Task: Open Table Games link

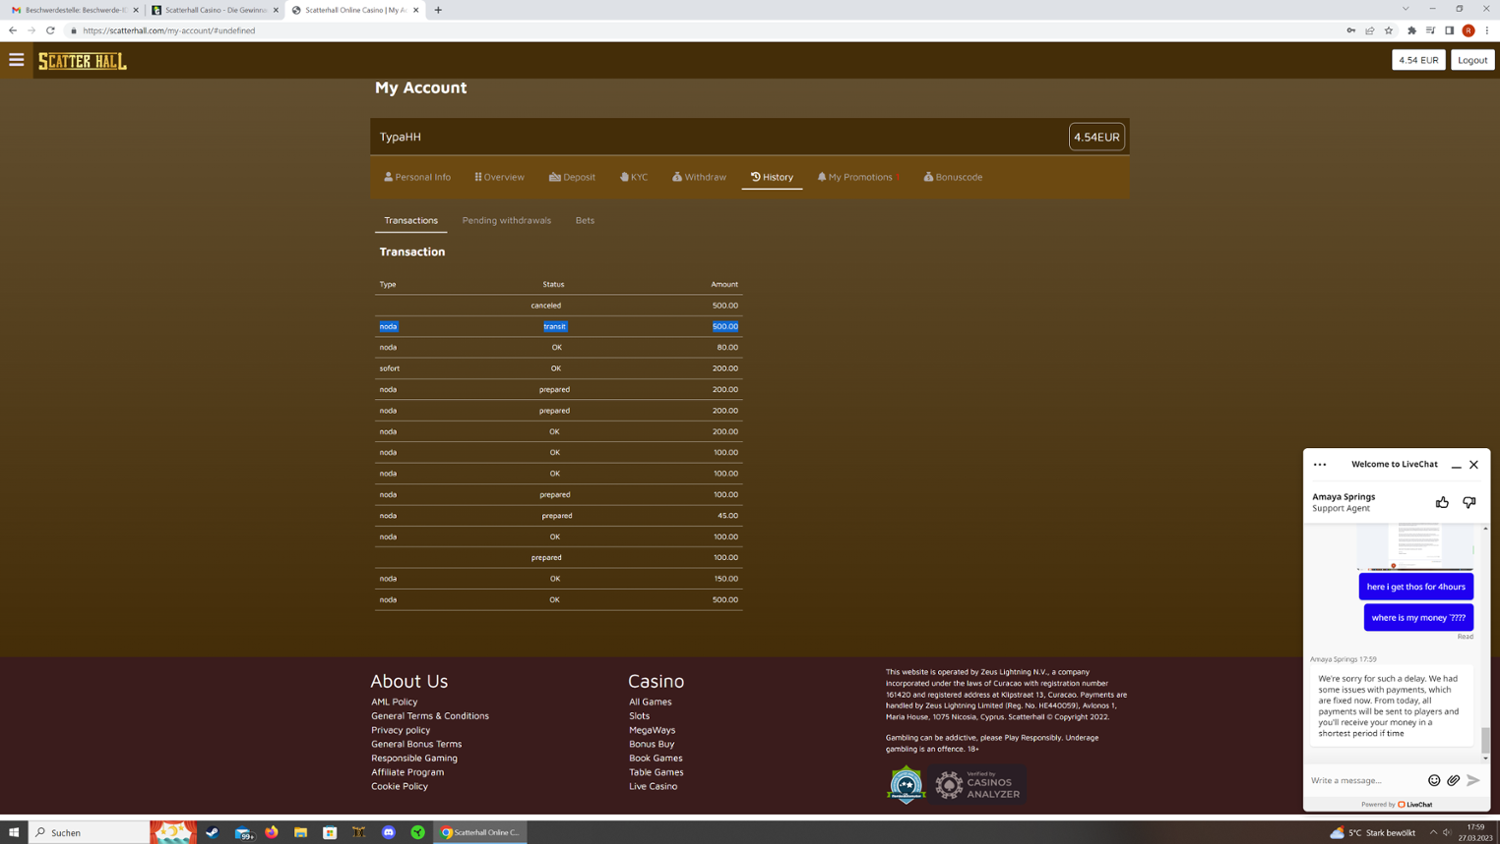Action: [x=656, y=772]
